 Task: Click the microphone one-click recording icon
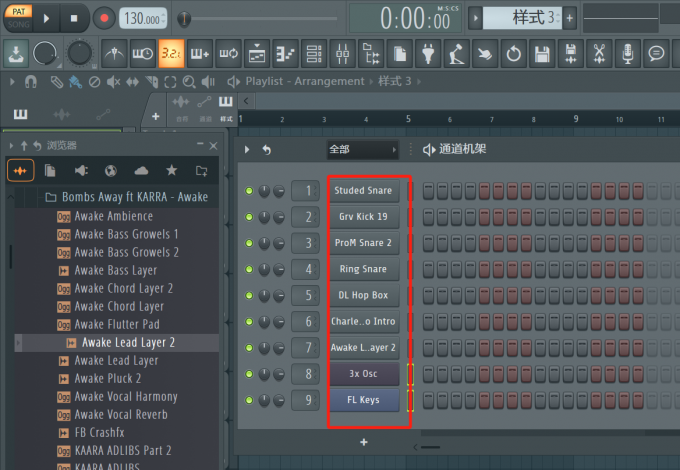(628, 54)
